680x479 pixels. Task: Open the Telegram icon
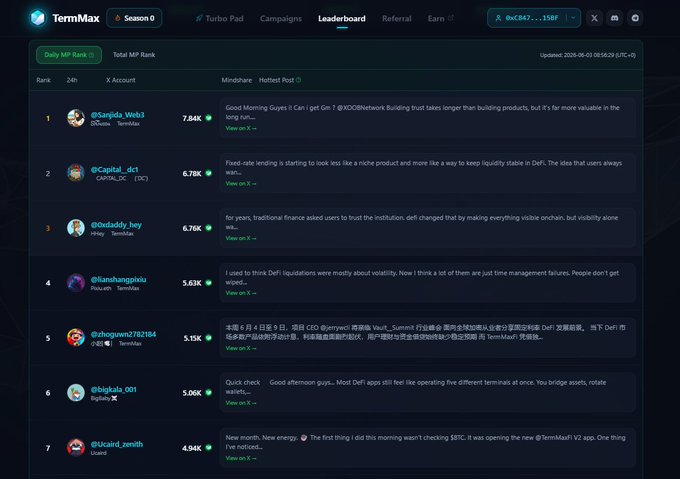[x=635, y=18]
